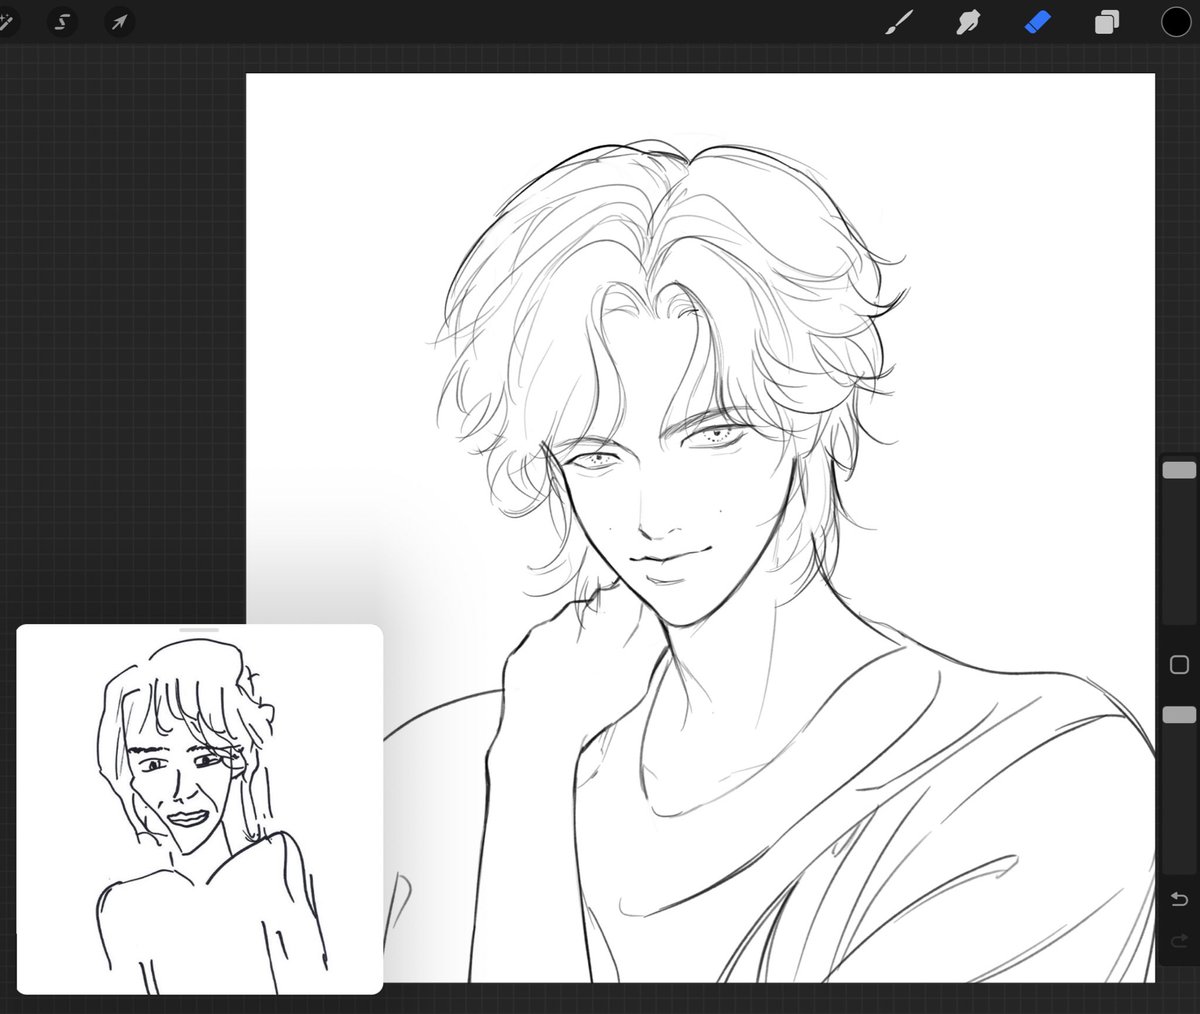Grab the reference window top handle bar
Viewport: 1200px width, 1014px height.
(199, 630)
